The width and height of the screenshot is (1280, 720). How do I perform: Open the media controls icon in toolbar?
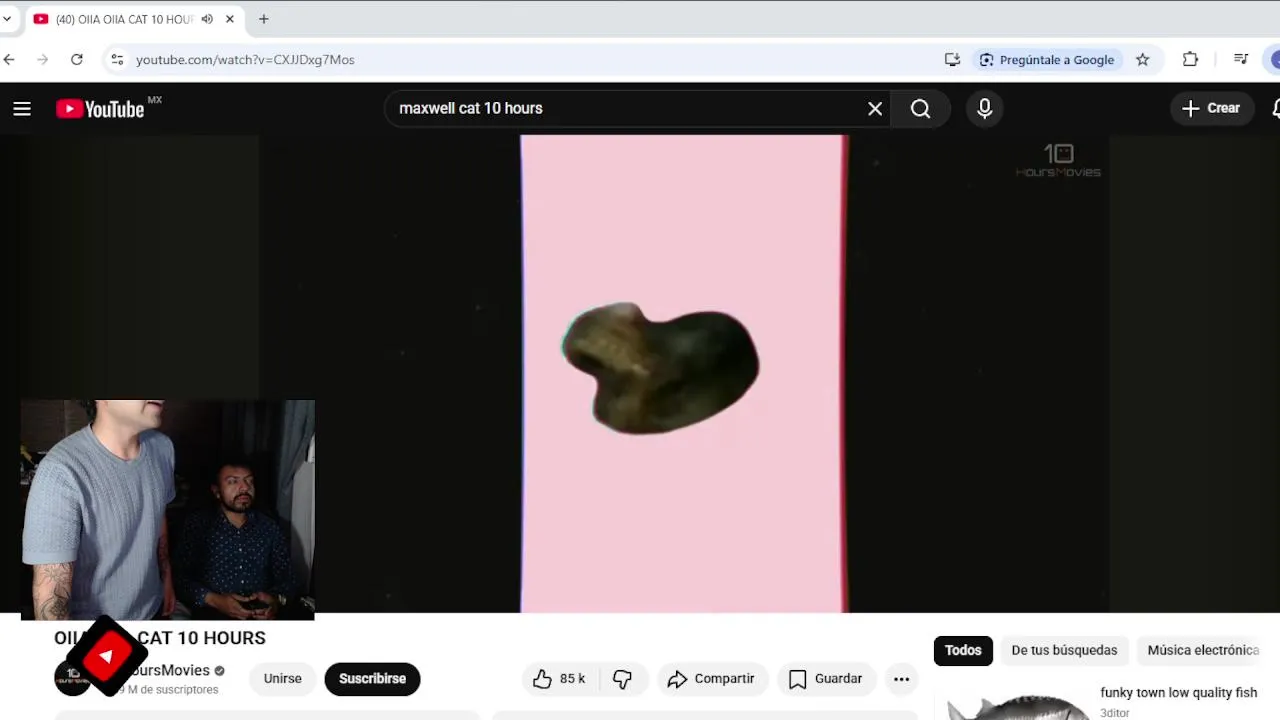[1241, 60]
